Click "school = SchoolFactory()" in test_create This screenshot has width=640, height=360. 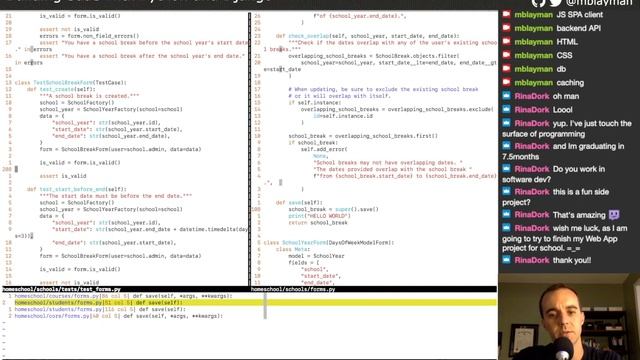[x=77, y=102]
